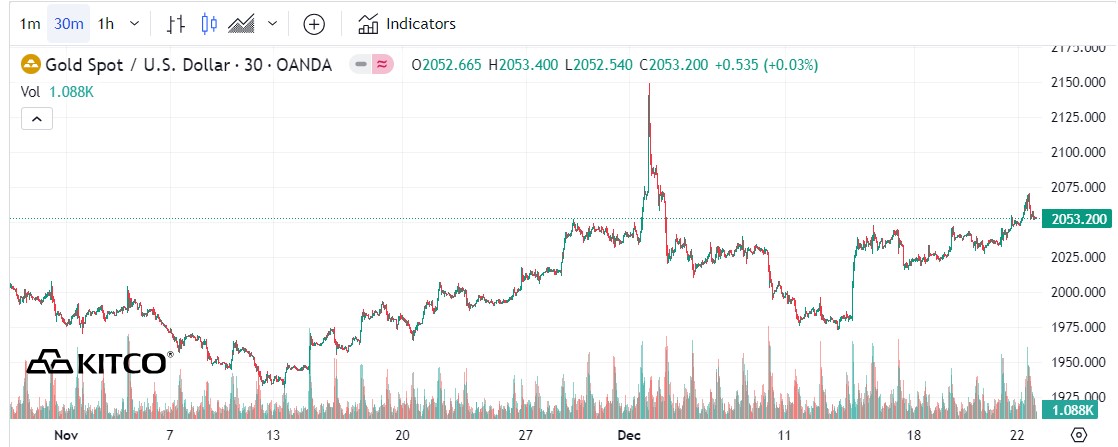Select the 1m interval
The image size is (1118, 447).
[30, 23]
